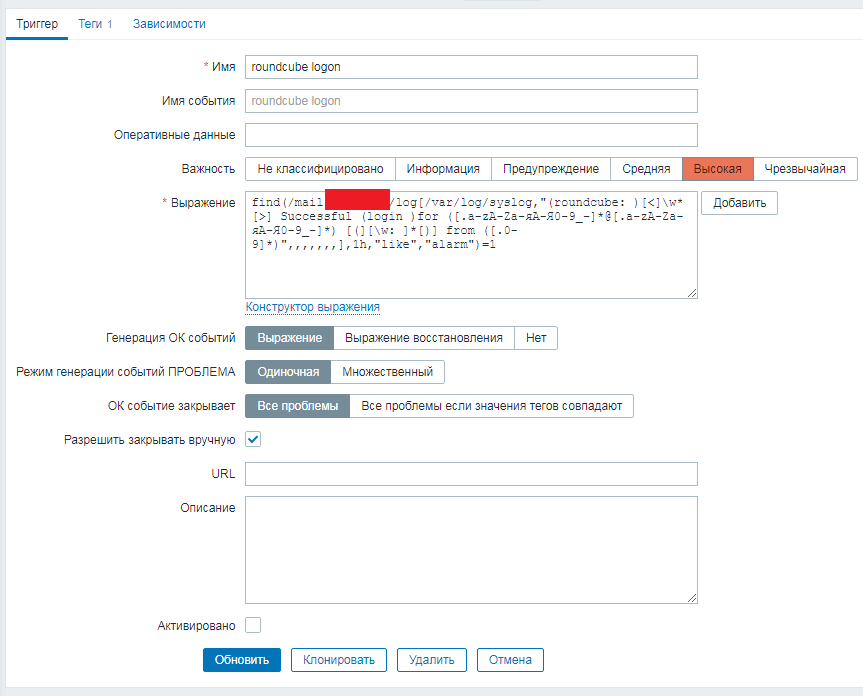Screen dimensions: 863x696
Task: Select Все проблемы если значения тегов совпадают
Action: tap(491, 406)
